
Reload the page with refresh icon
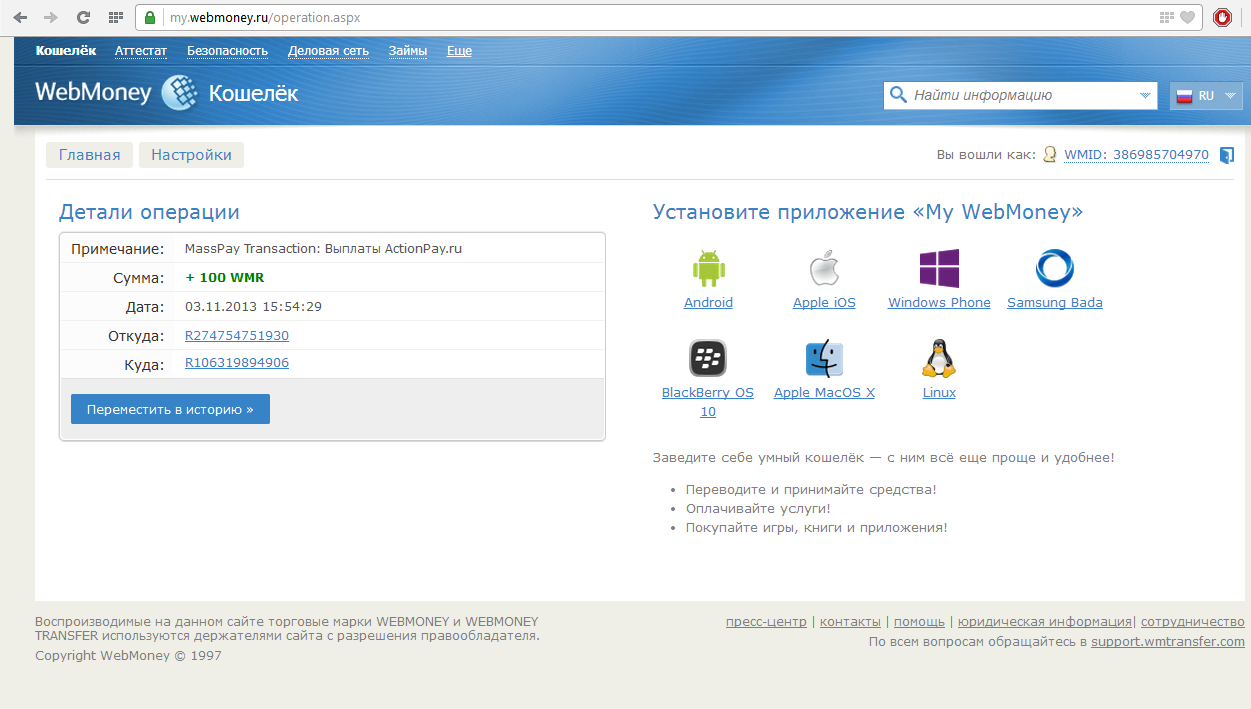pyautogui.click(x=83, y=17)
